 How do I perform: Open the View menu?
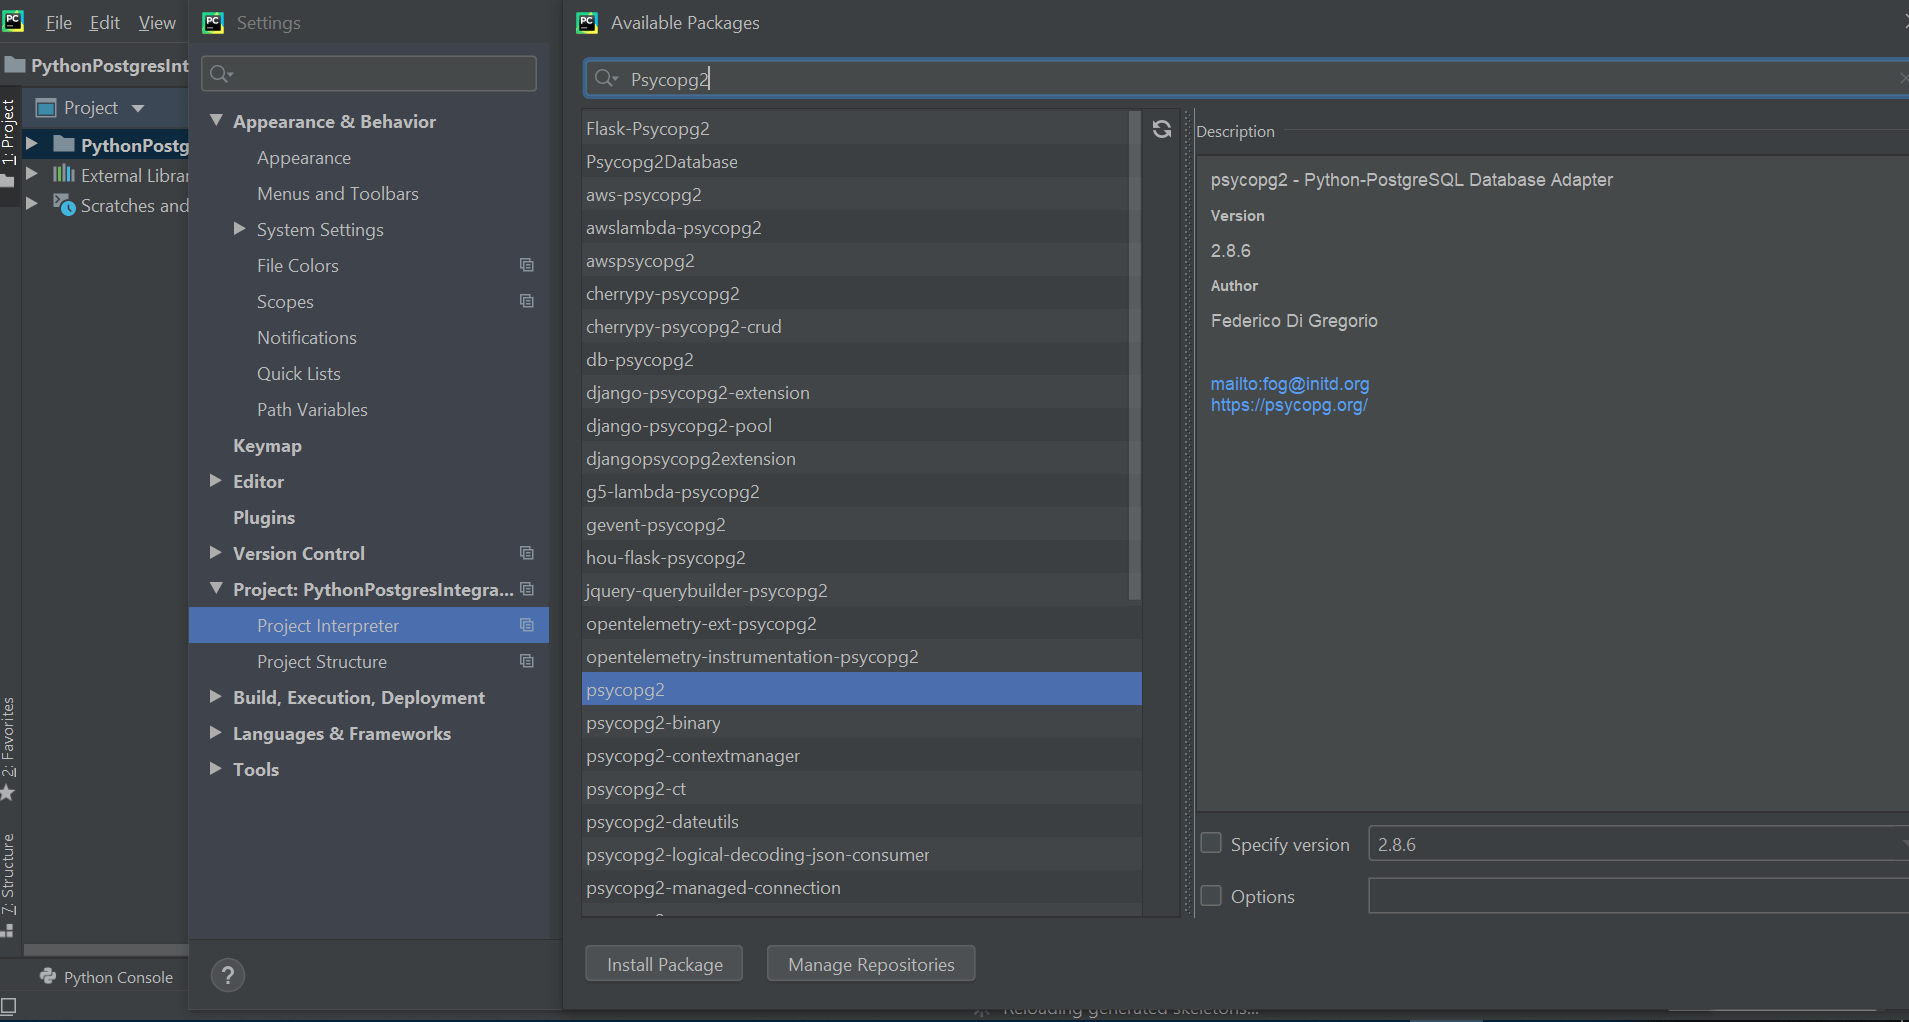[157, 23]
